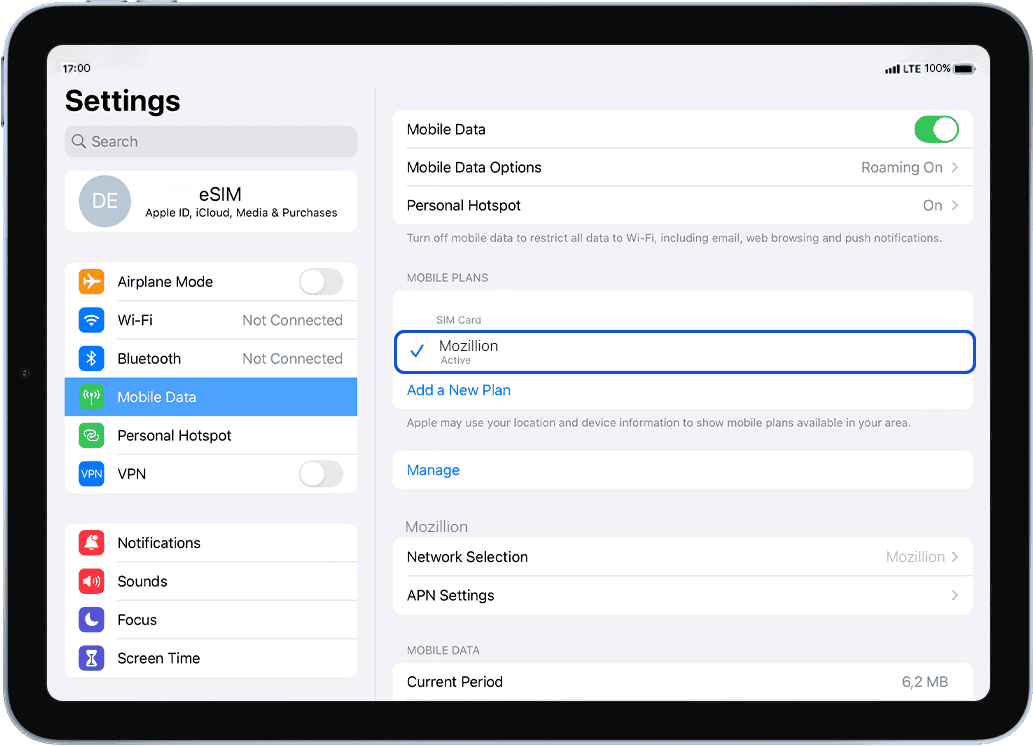Tap the Screen Time hourglass icon

click(x=92, y=658)
